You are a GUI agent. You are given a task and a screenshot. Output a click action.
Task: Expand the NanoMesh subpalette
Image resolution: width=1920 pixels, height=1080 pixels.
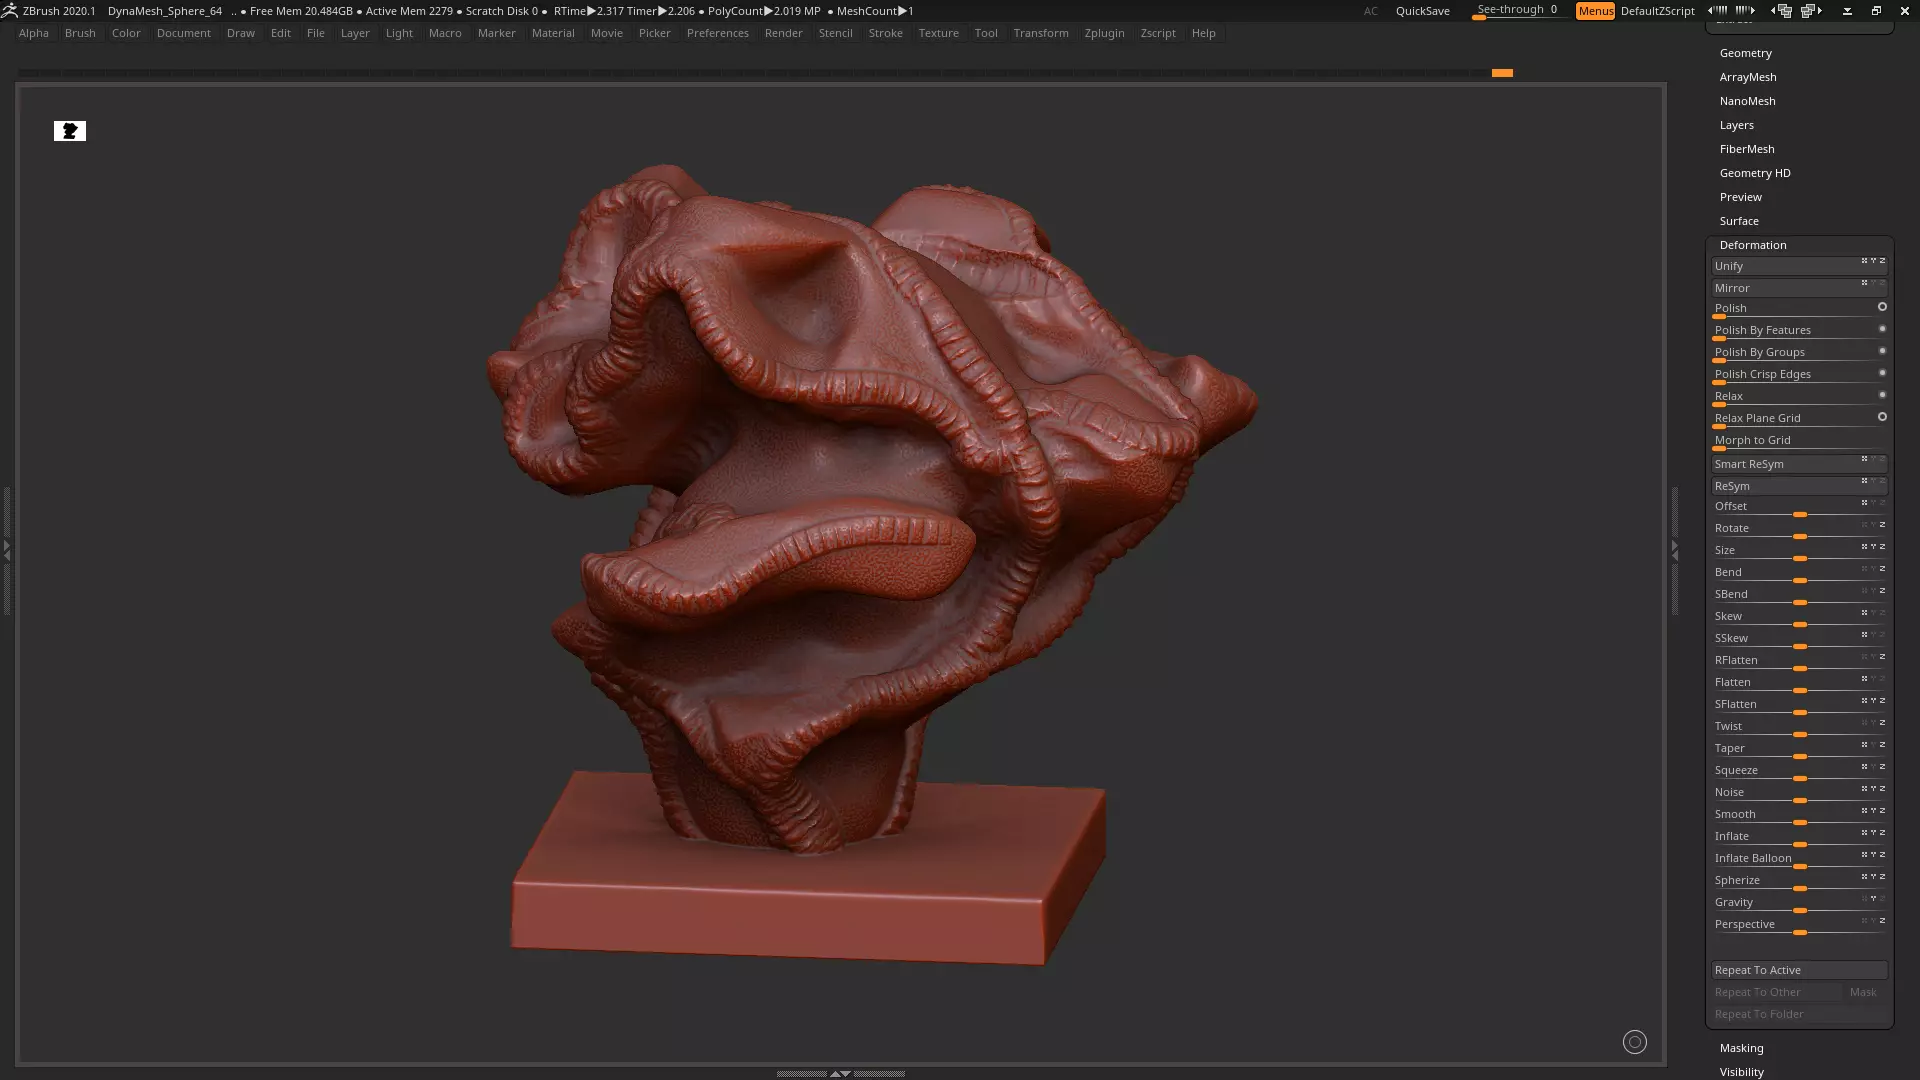pos(1747,101)
